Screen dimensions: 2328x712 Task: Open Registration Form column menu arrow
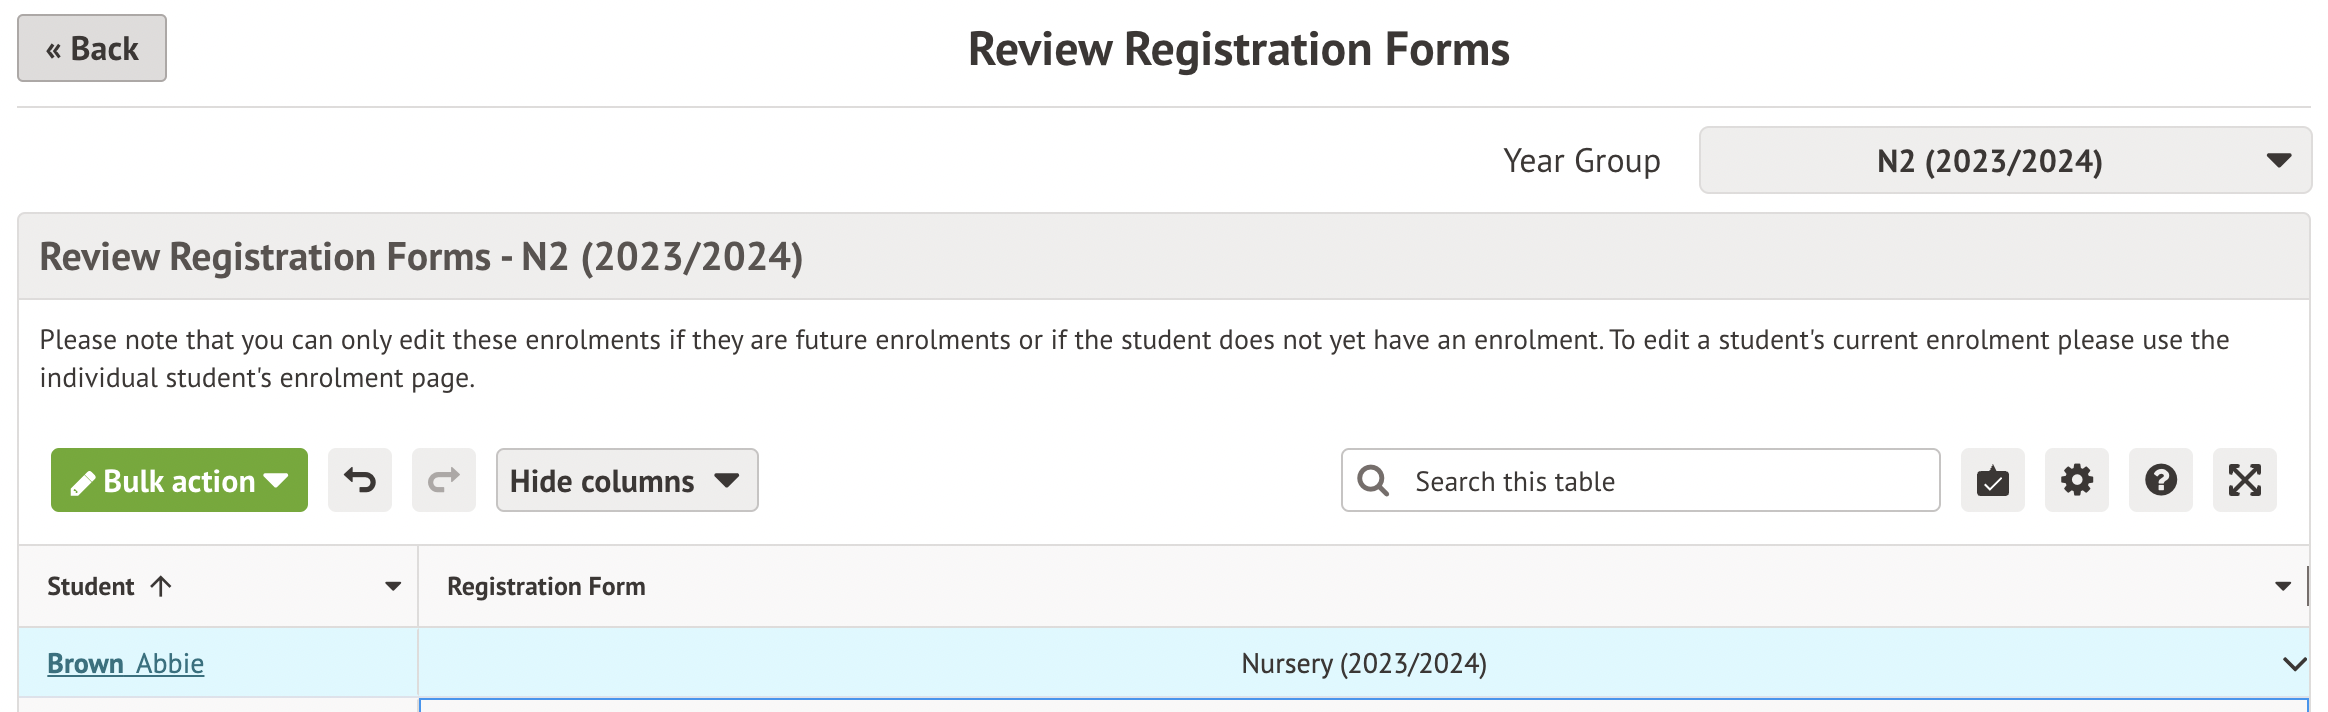click(x=2282, y=587)
